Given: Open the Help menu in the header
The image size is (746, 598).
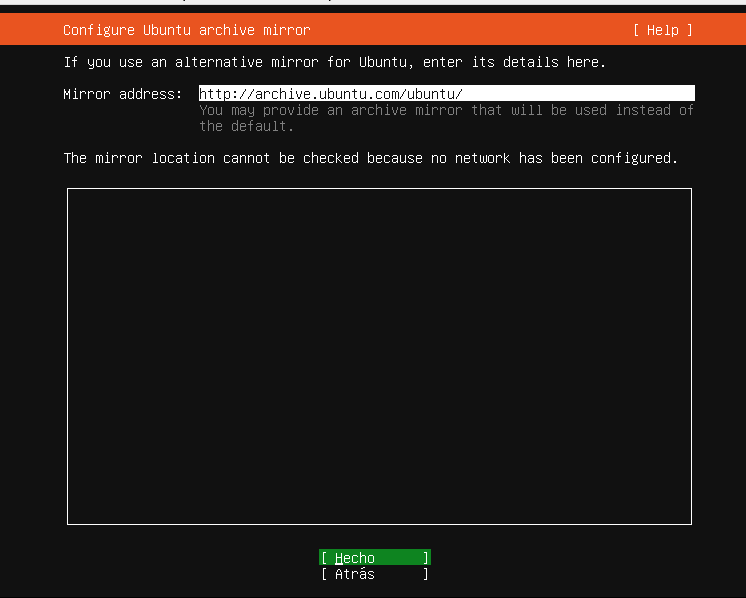Looking at the screenshot, I should pyautogui.click(x=662, y=30).
